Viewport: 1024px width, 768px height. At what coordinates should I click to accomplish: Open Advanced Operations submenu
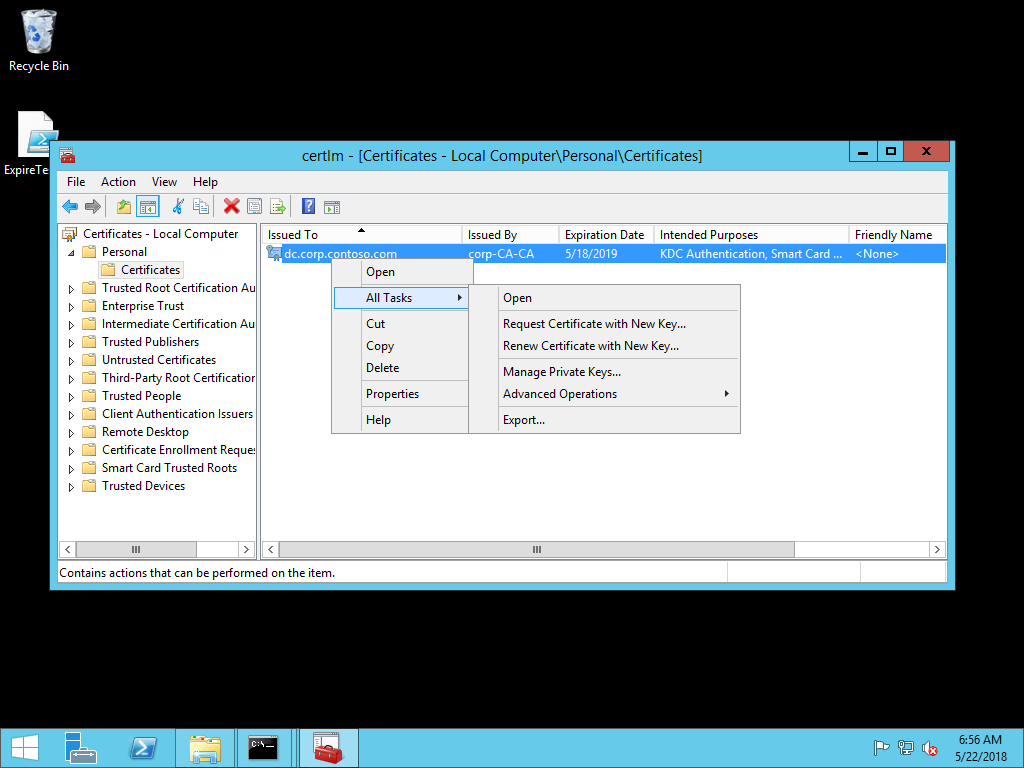click(560, 394)
